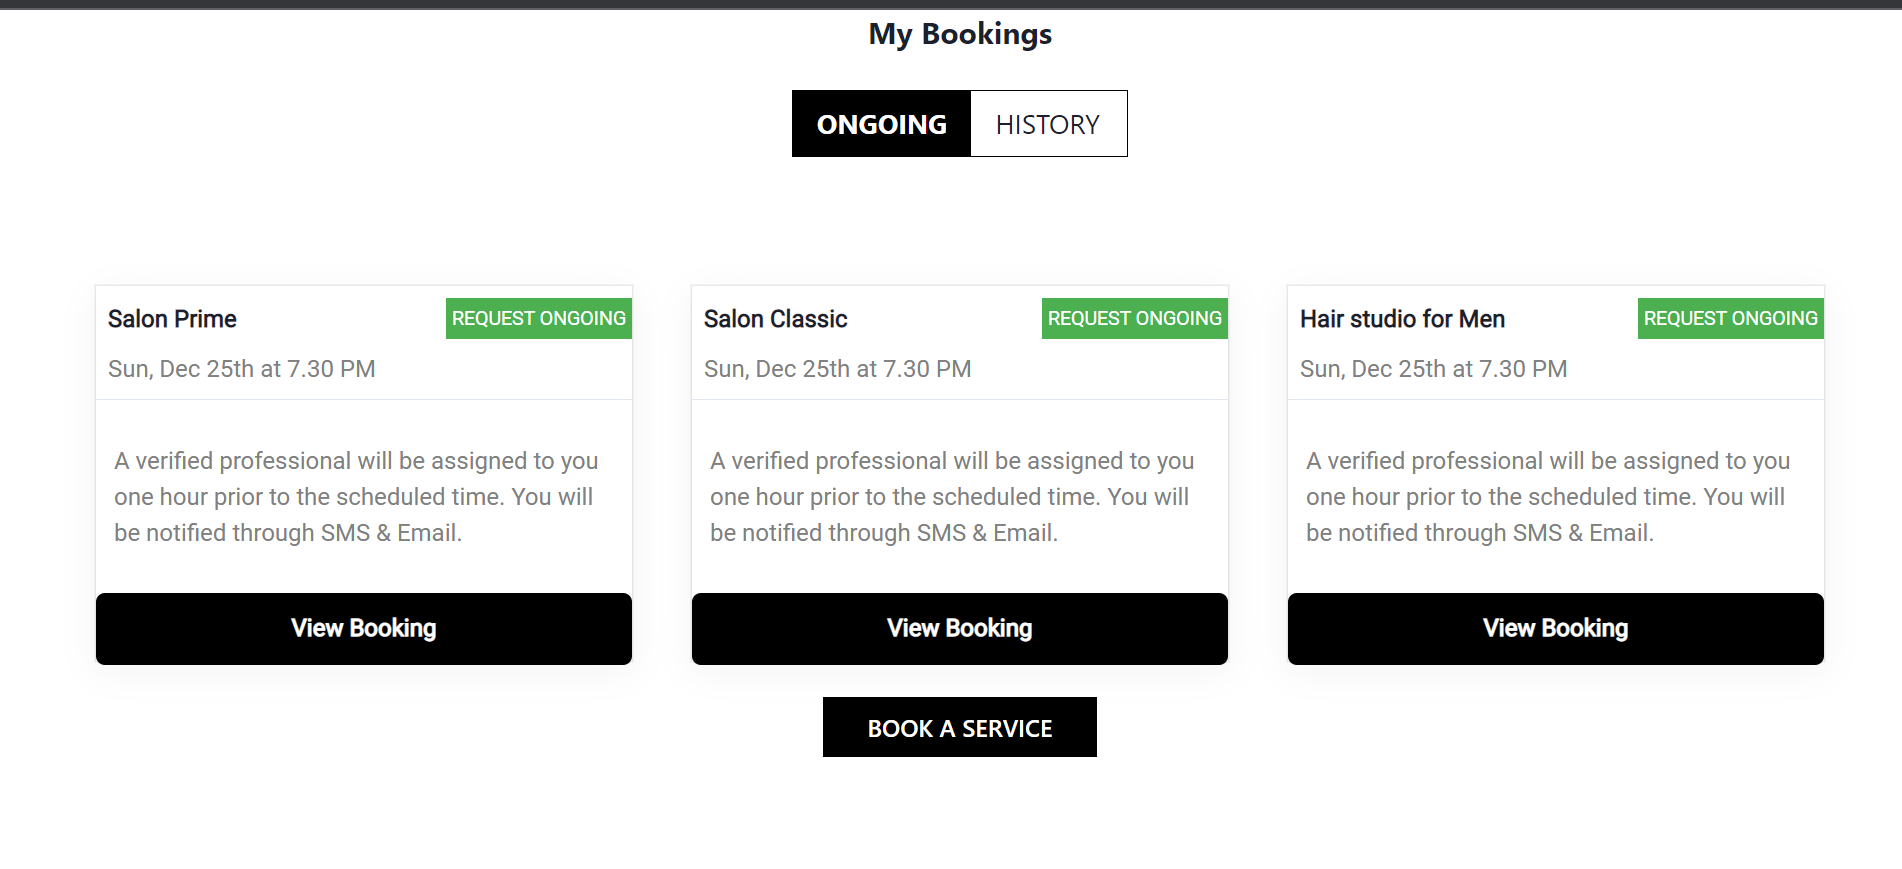This screenshot has width=1902, height=869.
Task: Switch to the HISTORY tab
Action: click(x=1048, y=123)
